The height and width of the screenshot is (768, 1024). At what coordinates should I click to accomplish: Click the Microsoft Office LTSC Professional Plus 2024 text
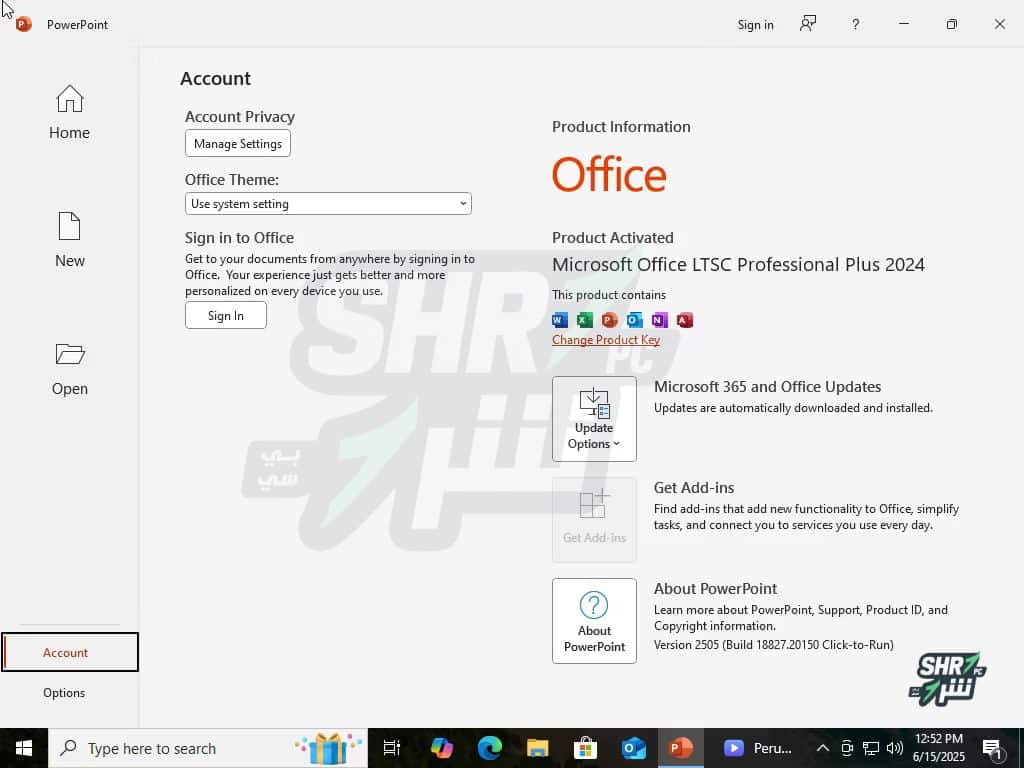[x=739, y=264]
